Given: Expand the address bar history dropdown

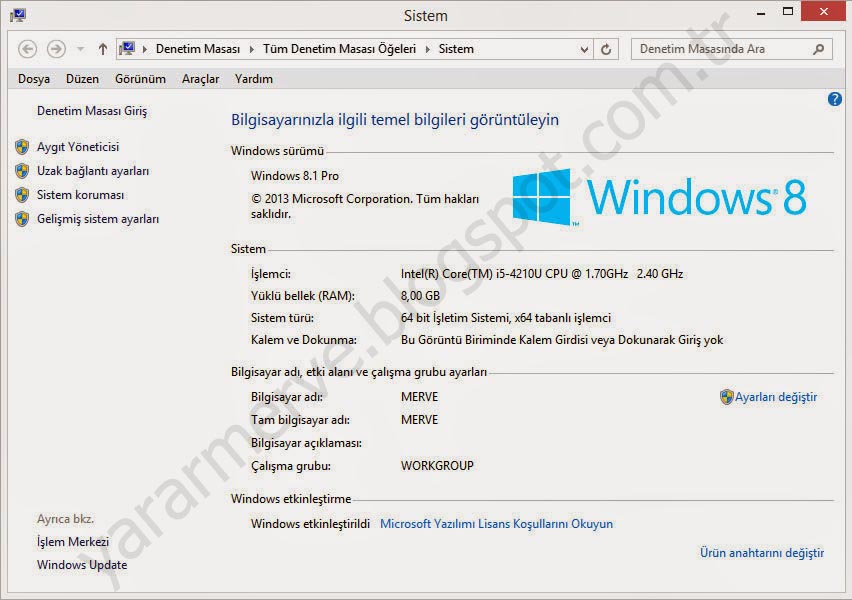Looking at the screenshot, I should [584, 49].
